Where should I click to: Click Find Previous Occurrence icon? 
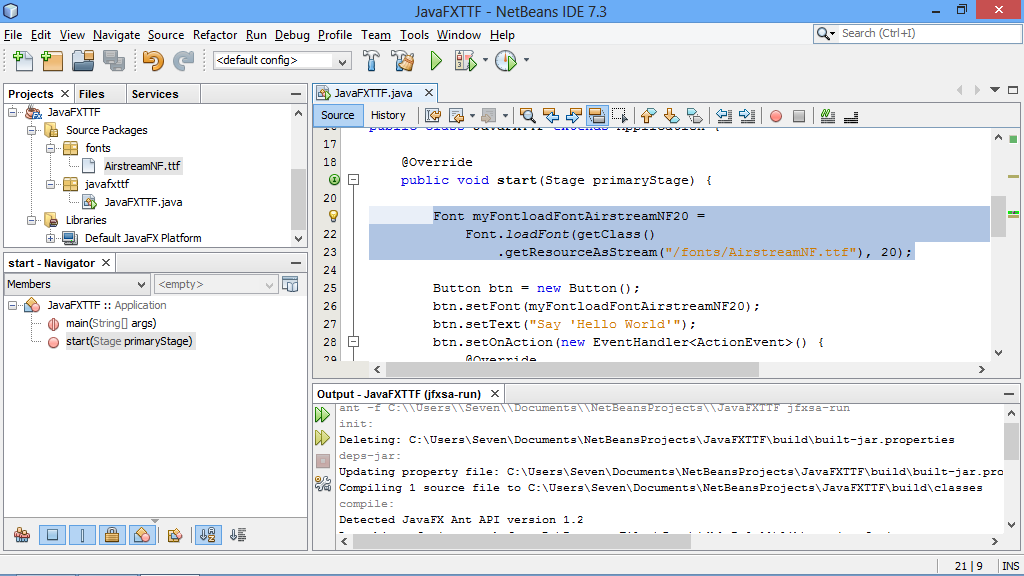(551, 116)
